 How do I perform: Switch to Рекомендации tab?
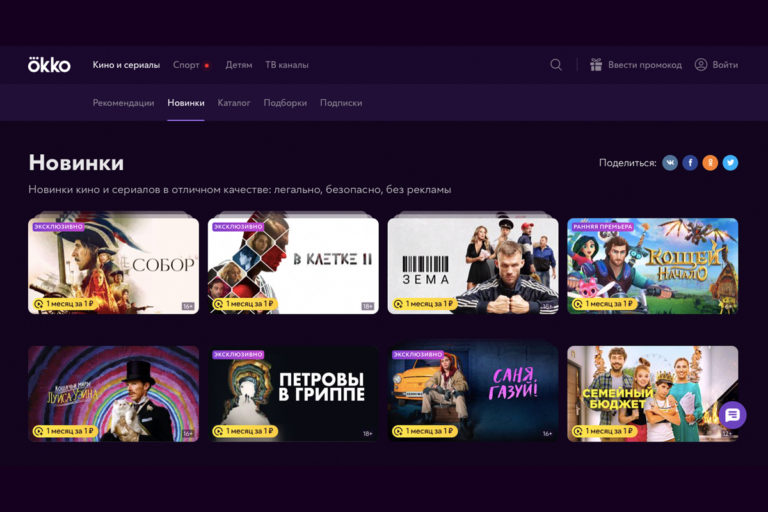click(123, 103)
